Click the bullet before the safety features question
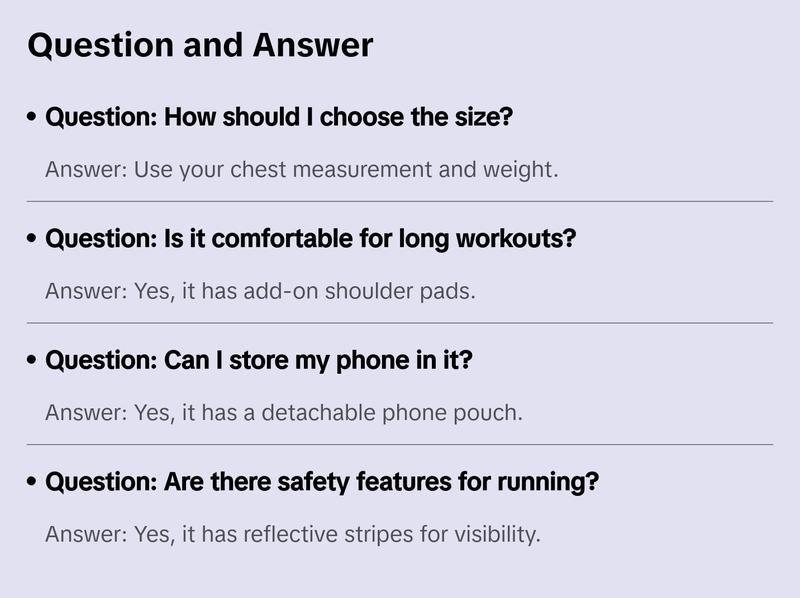Screen dimensions: 800x598 click(33, 483)
